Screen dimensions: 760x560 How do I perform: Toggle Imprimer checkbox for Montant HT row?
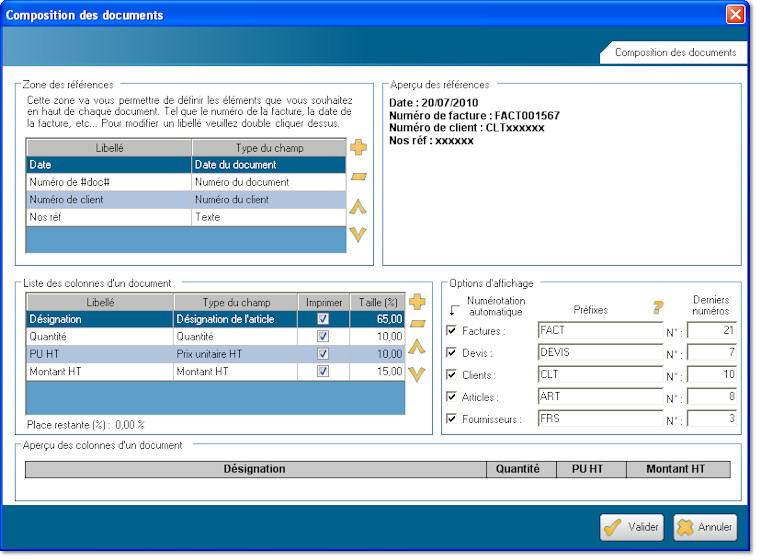tap(323, 371)
